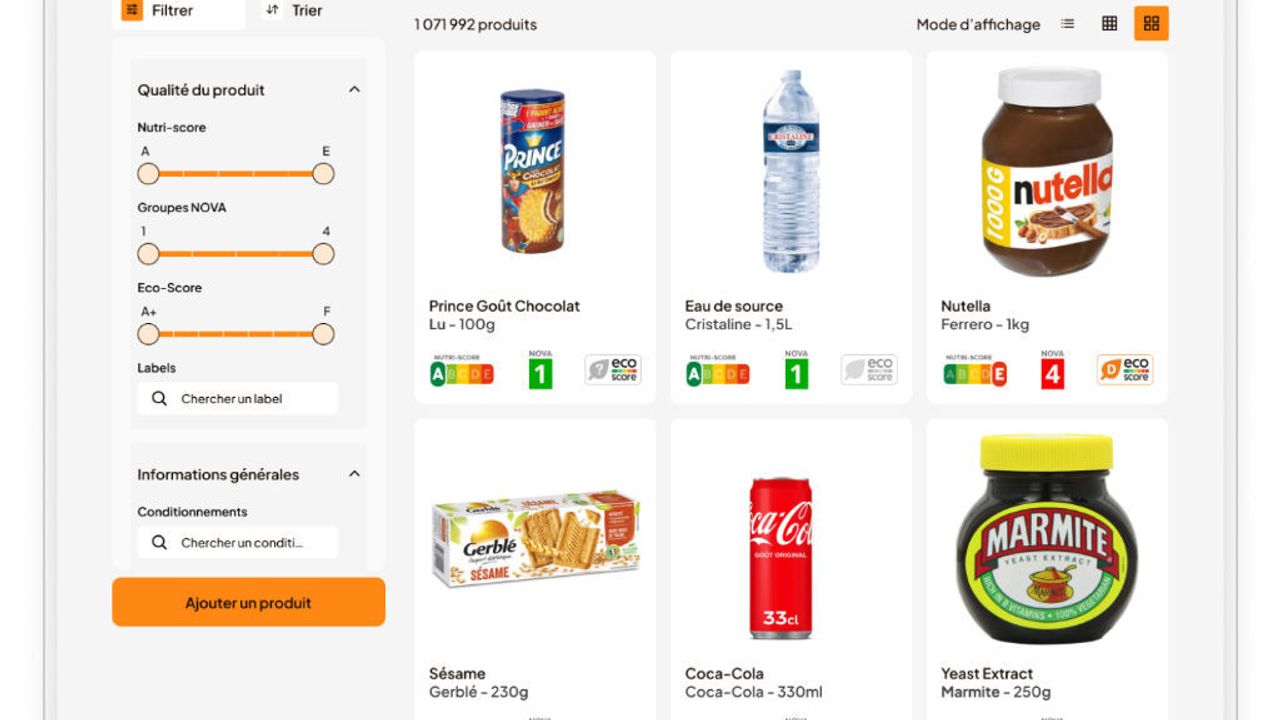Switch to the small grid display mode
This screenshot has height=720, width=1280.
click(1109, 24)
